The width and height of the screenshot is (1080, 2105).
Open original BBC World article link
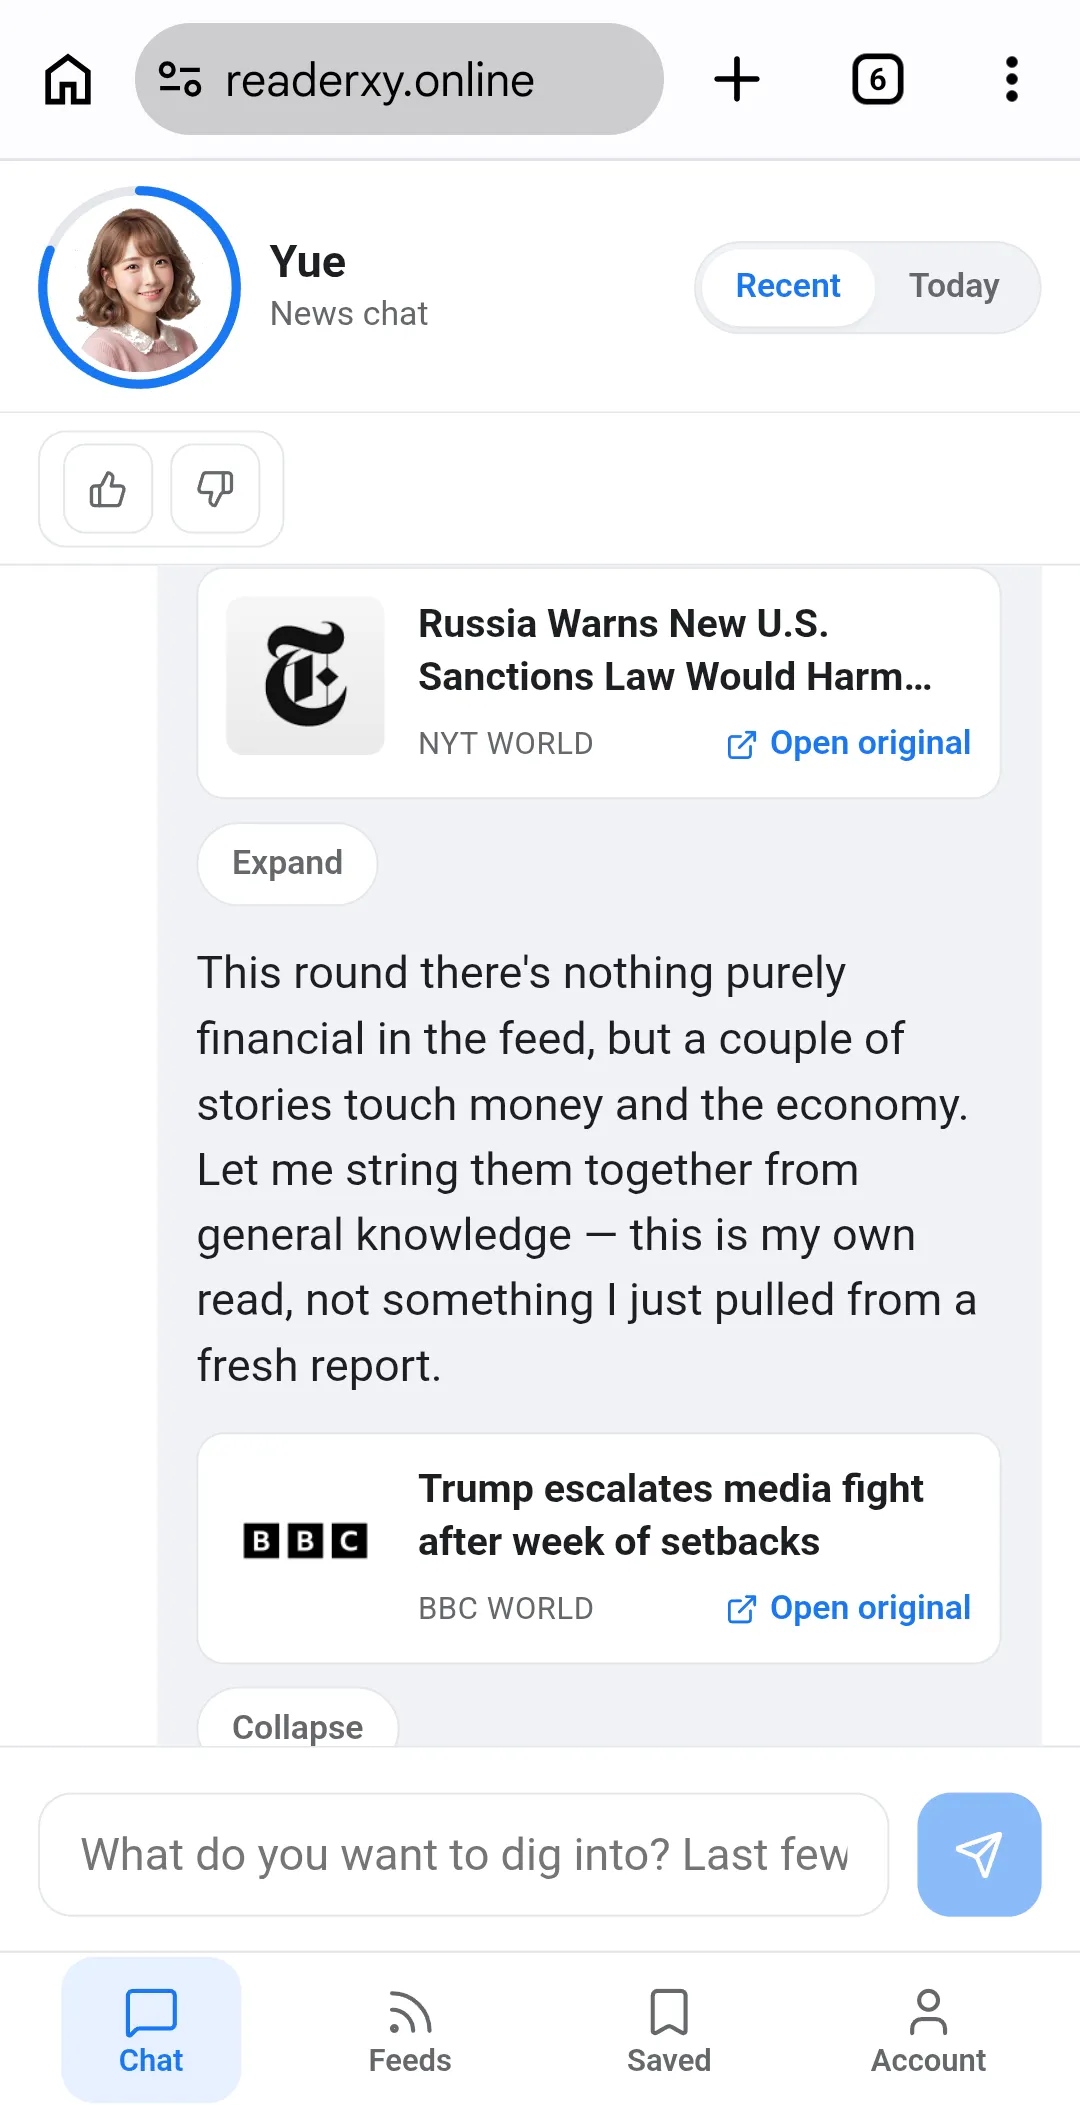click(x=848, y=1608)
